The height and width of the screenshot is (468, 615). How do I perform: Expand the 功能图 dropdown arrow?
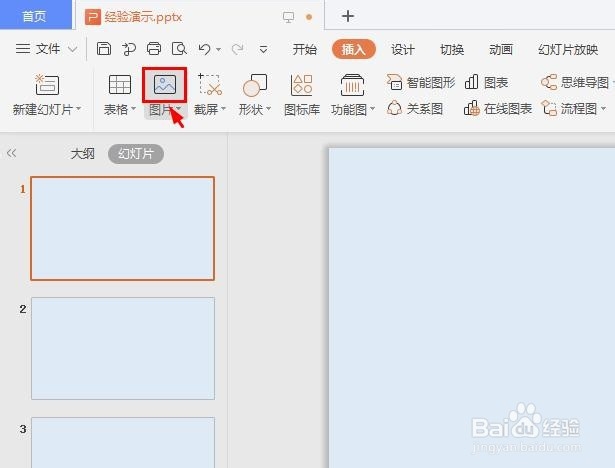click(372, 109)
